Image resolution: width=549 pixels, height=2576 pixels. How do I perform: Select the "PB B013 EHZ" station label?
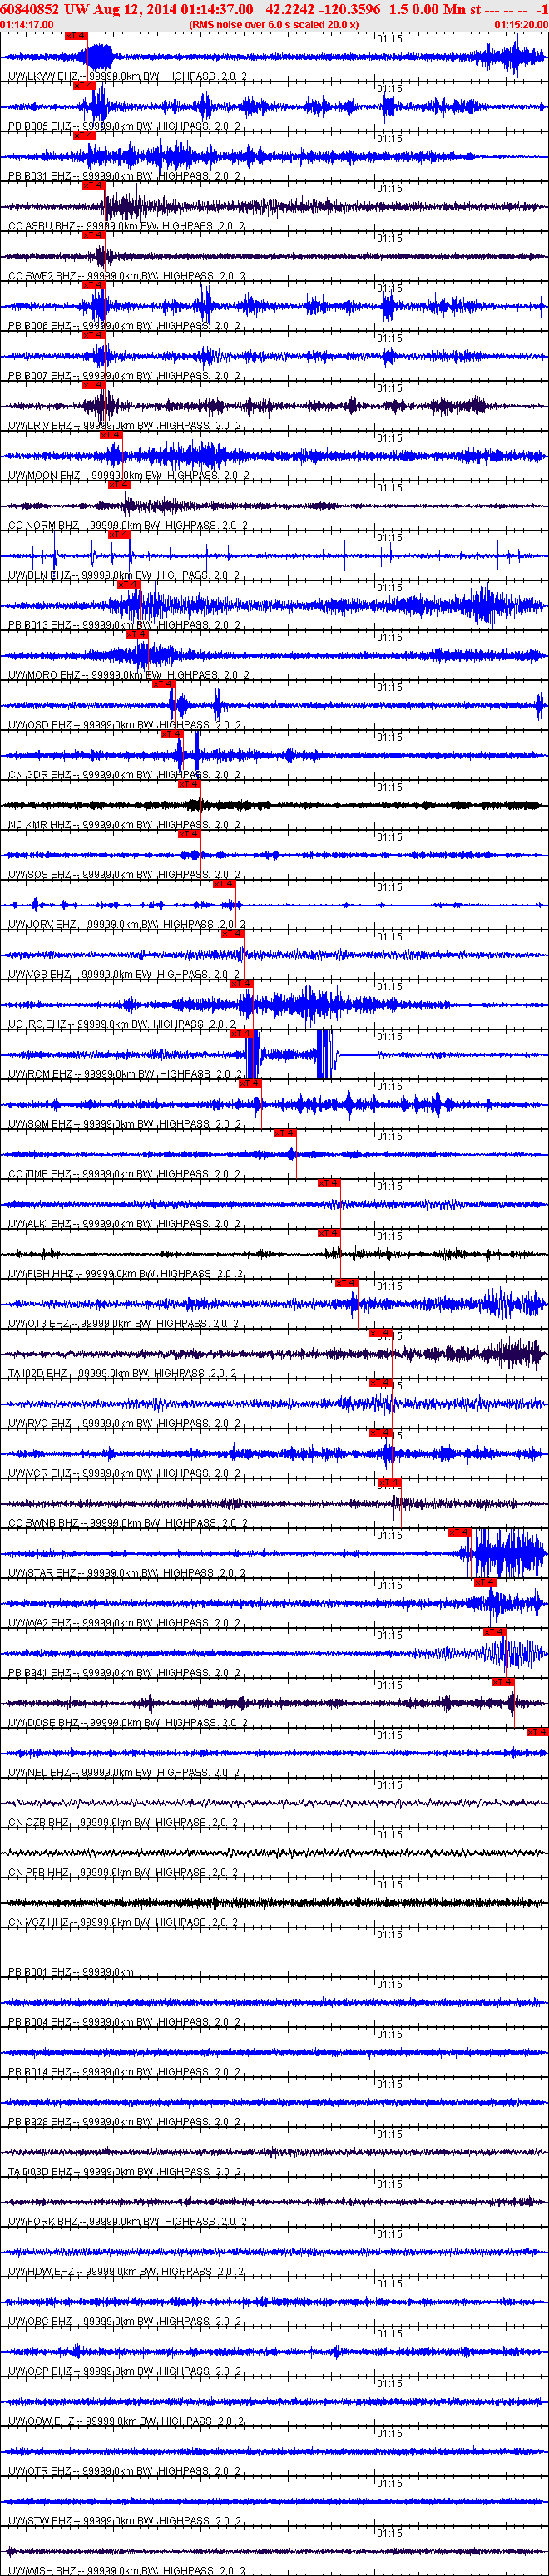coord(40,626)
